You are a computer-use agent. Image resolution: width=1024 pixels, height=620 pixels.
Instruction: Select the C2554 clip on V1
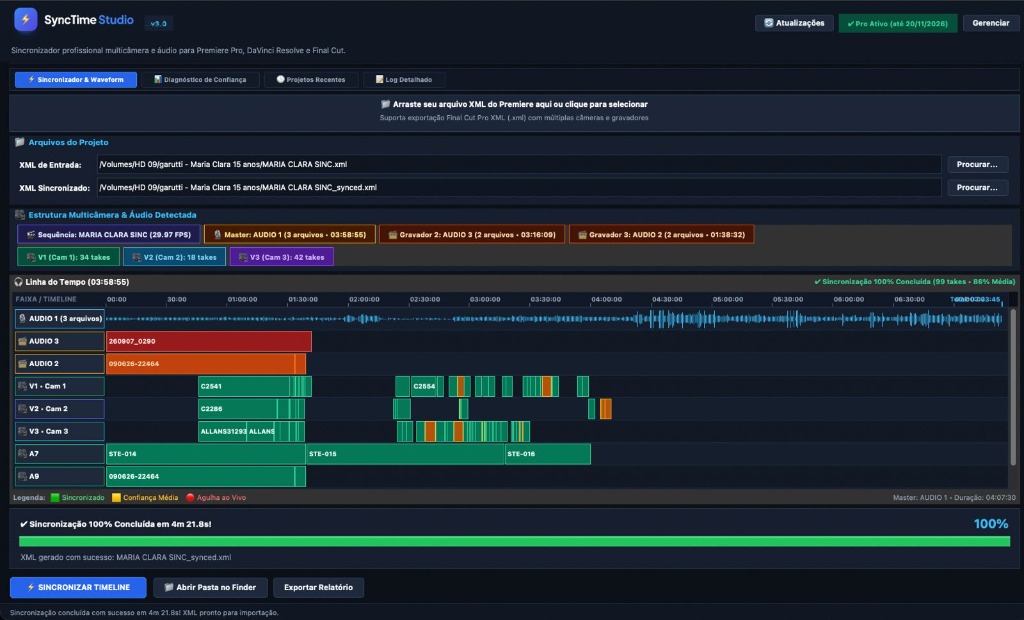pos(424,386)
